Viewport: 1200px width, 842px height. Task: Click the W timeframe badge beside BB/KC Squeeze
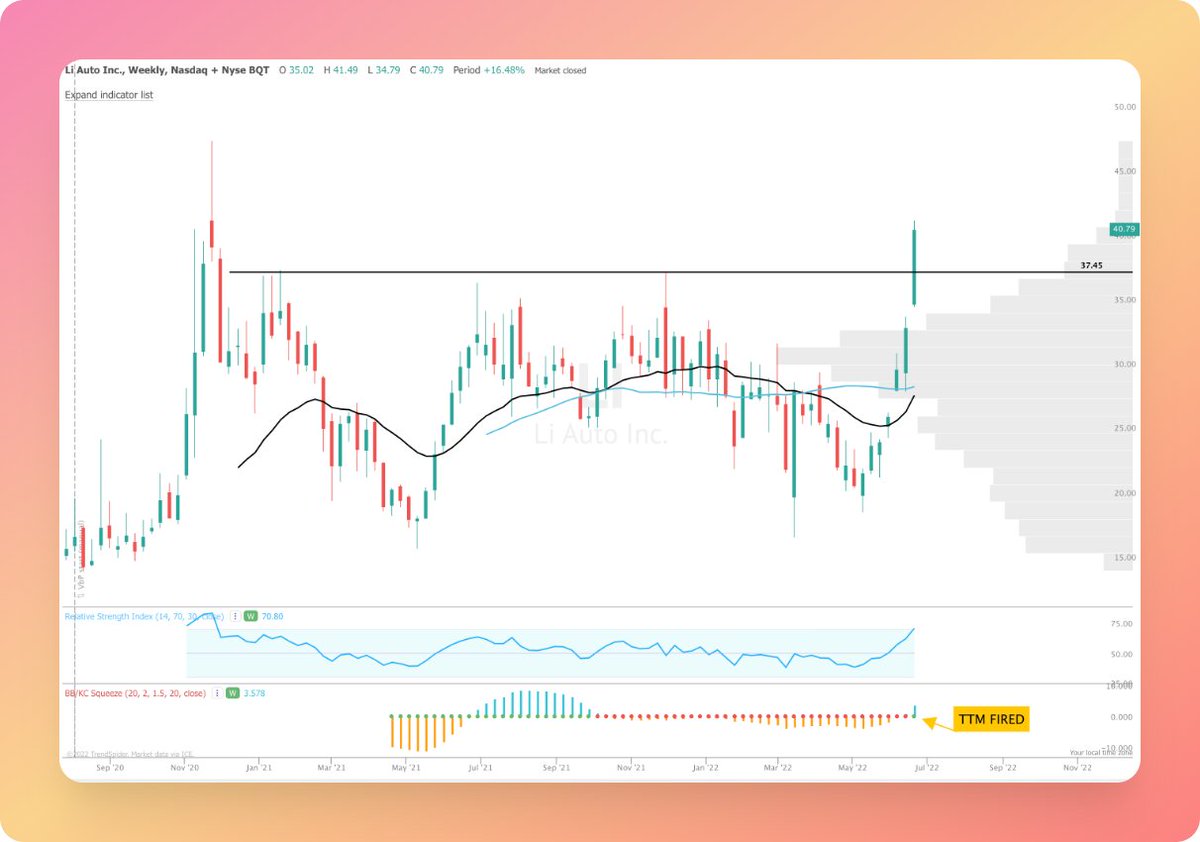tap(234, 692)
